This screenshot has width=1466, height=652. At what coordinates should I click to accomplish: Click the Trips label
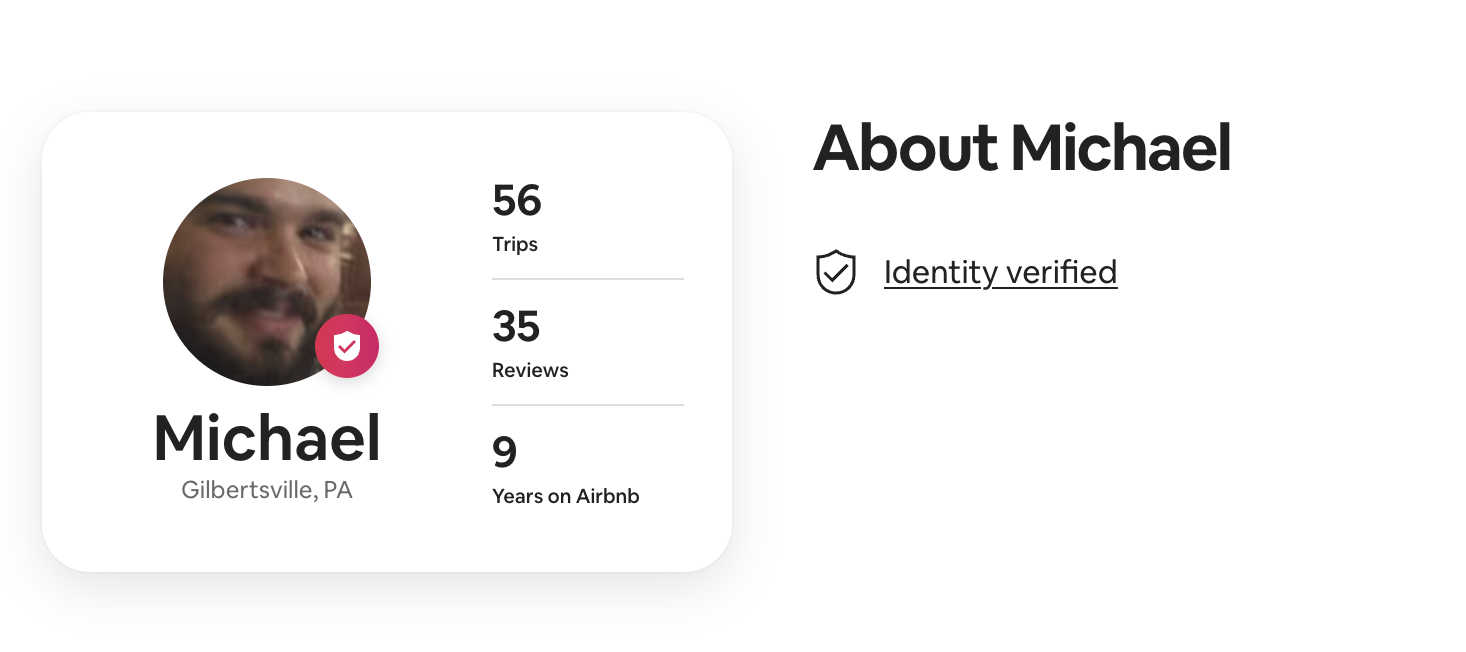(x=515, y=244)
